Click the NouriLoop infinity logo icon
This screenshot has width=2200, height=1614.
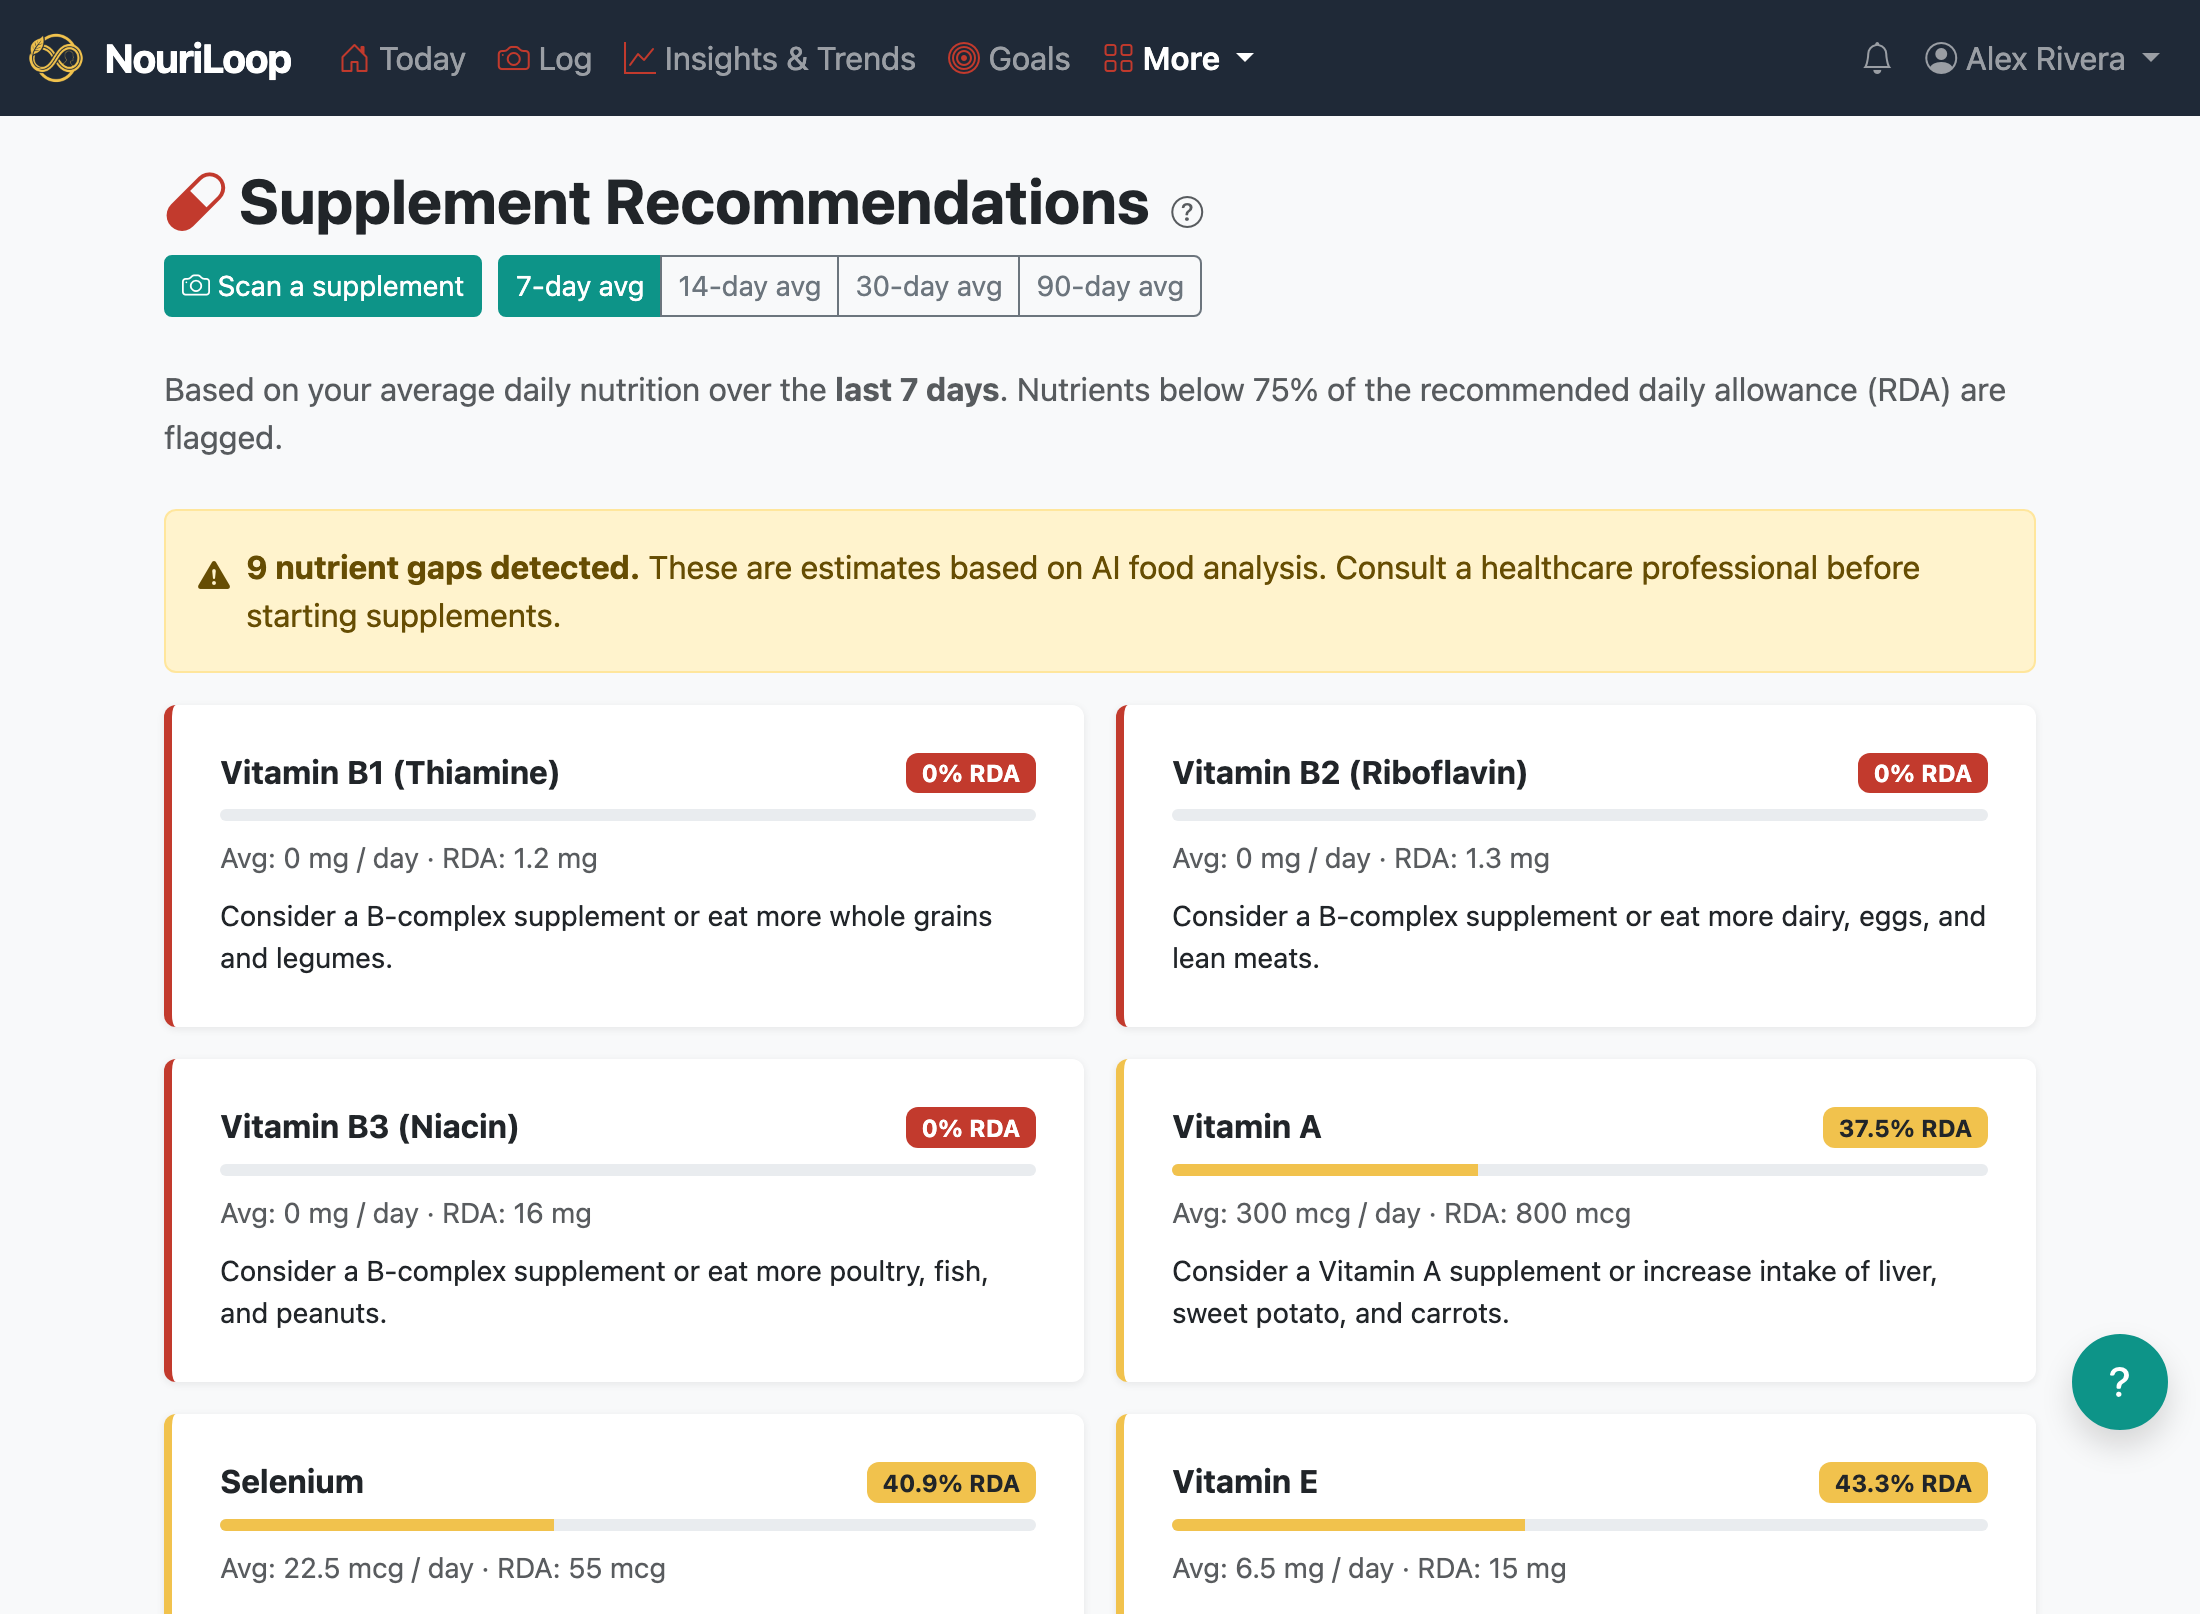56,58
